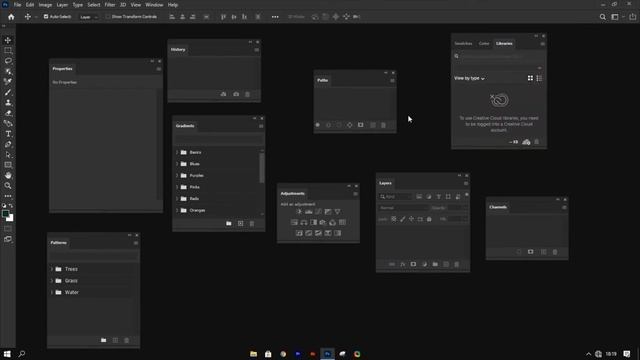Click the Gradients panel vertical scrollbar
Screen dimensions: 640x360
pos(262,168)
